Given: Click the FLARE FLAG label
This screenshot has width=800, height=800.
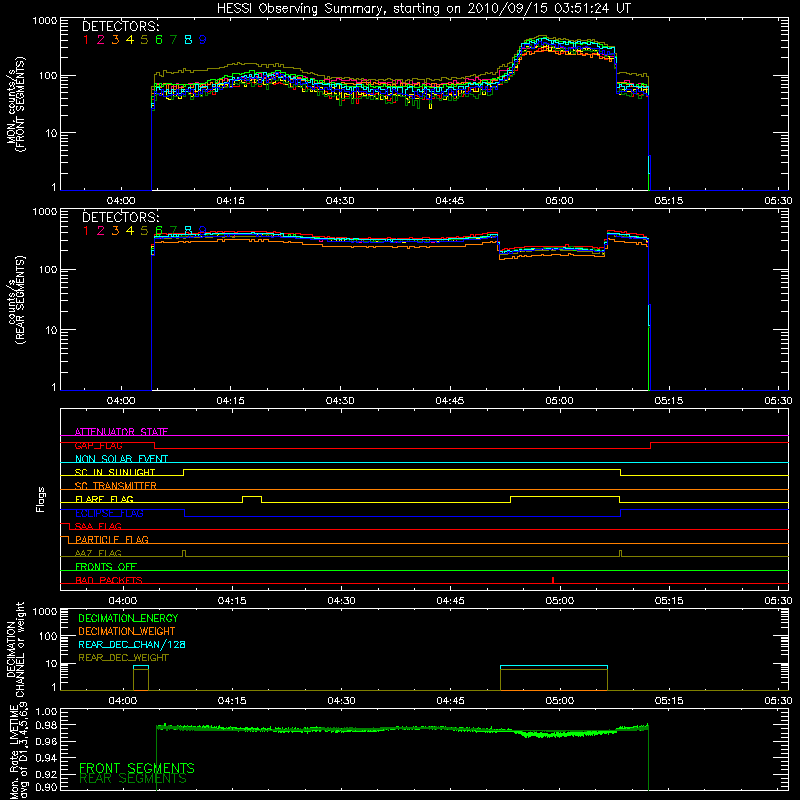Looking at the screenshot, I should pyautogui.click(x=104, y=499).
